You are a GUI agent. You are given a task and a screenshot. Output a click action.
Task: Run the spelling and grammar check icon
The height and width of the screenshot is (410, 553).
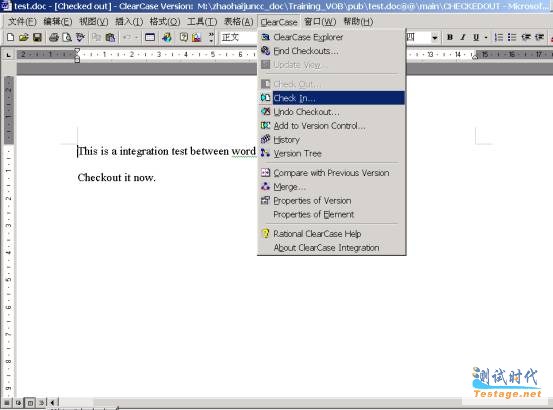coord(80,37)
